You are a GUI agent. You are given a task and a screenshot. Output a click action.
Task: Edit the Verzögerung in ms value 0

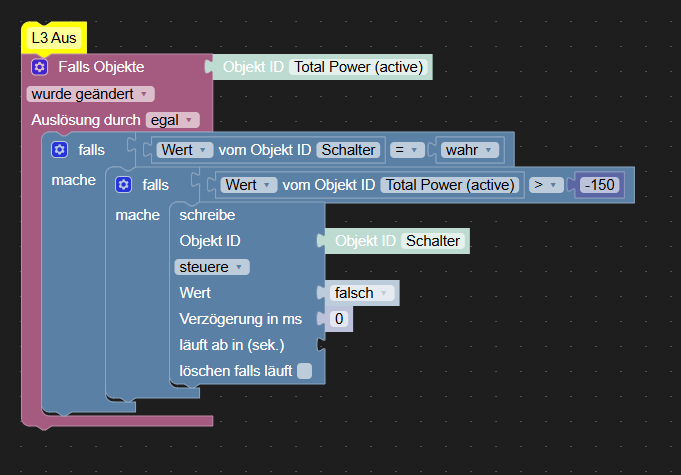pyautogui.click(x=338, y=319)
